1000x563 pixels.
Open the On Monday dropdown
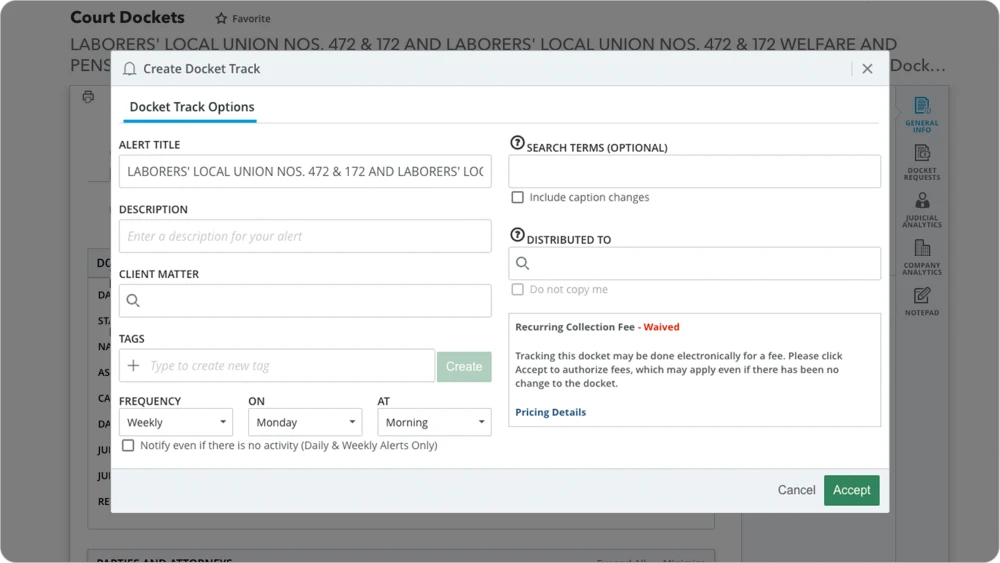pyautogui.click(x=305, y=422)
